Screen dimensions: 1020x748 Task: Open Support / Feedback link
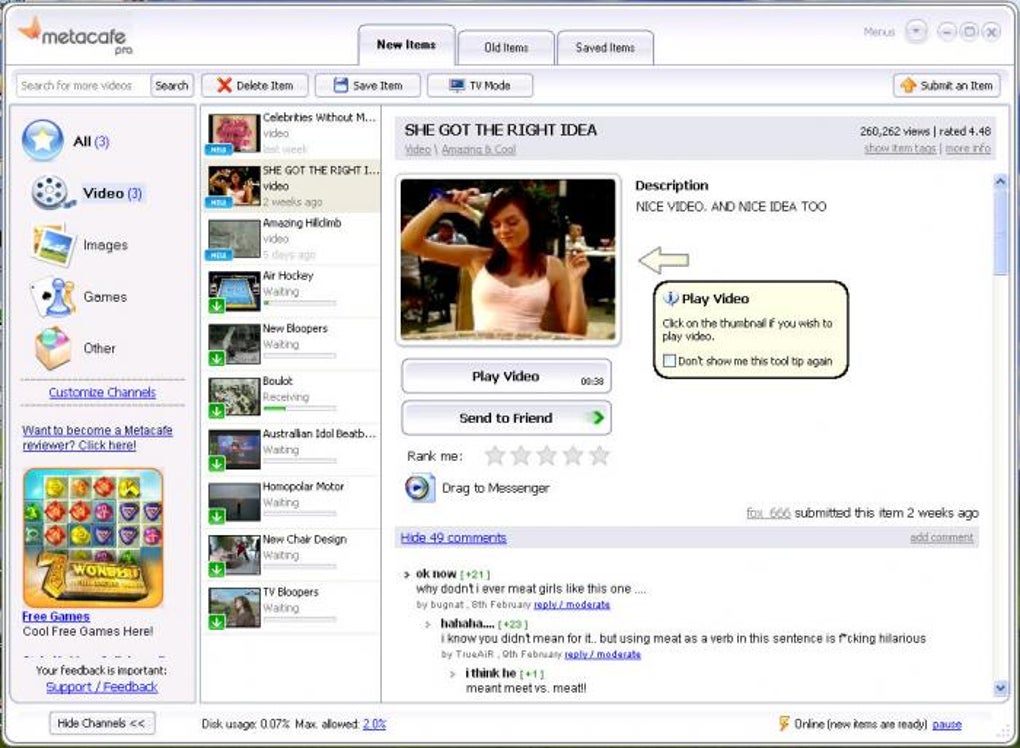102,687
